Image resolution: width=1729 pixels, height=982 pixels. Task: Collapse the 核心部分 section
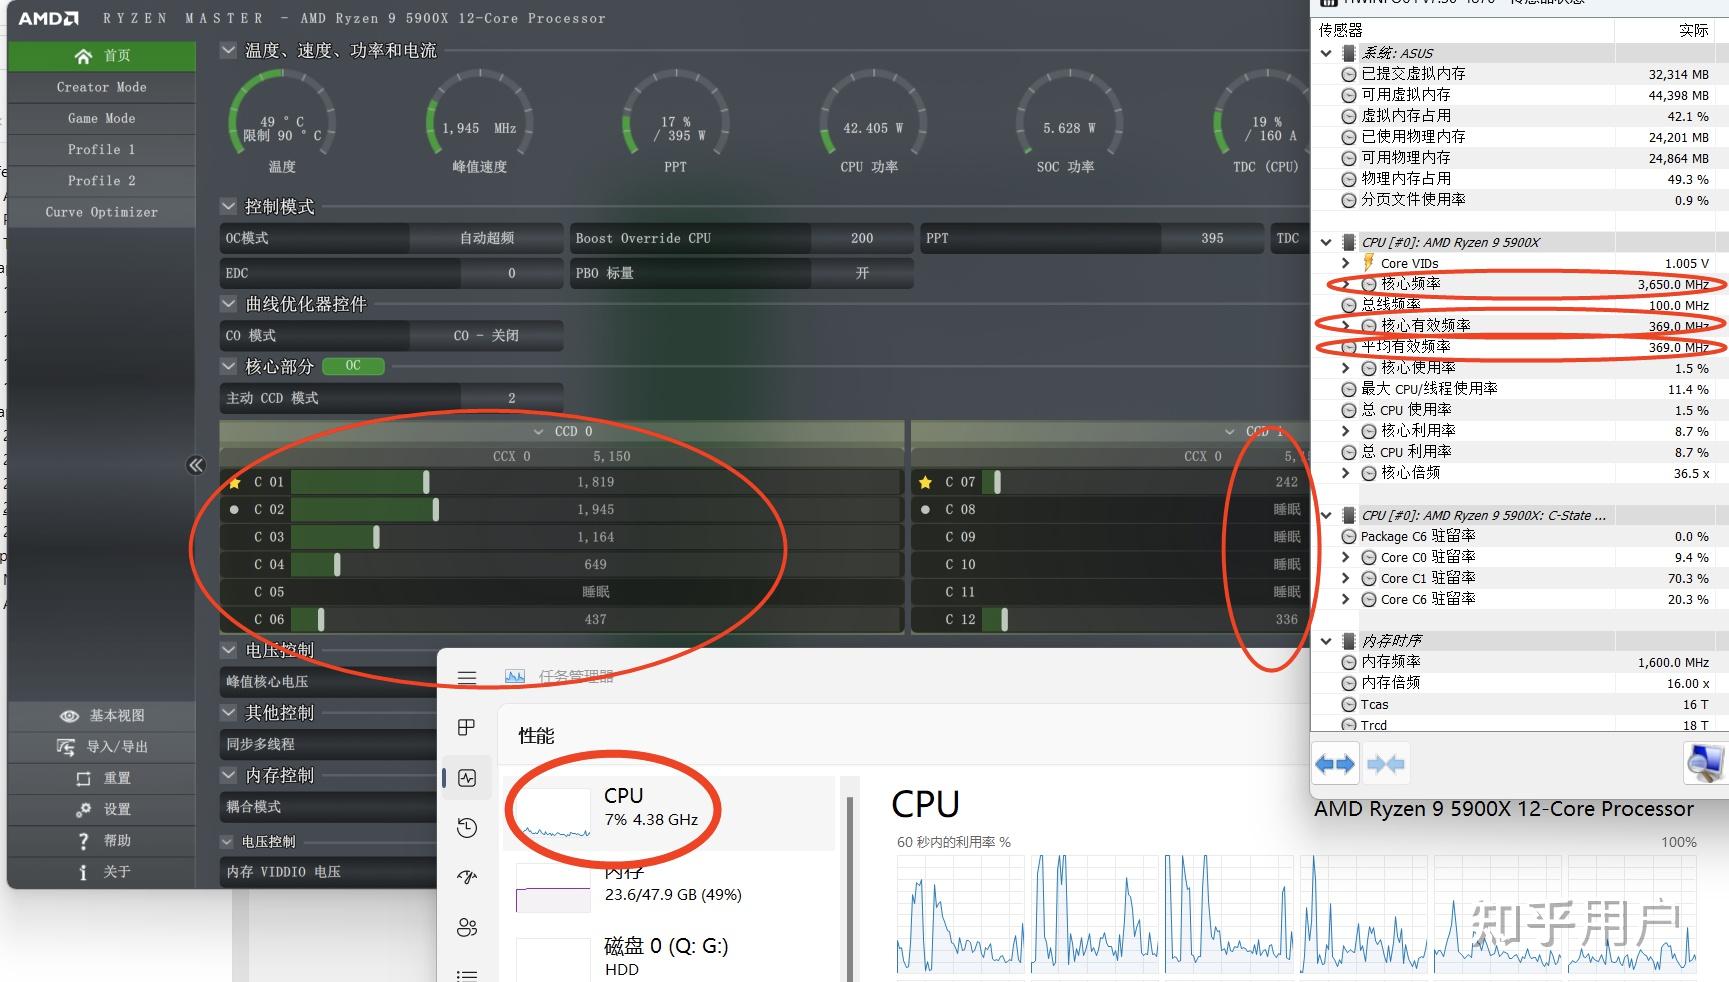228,366
